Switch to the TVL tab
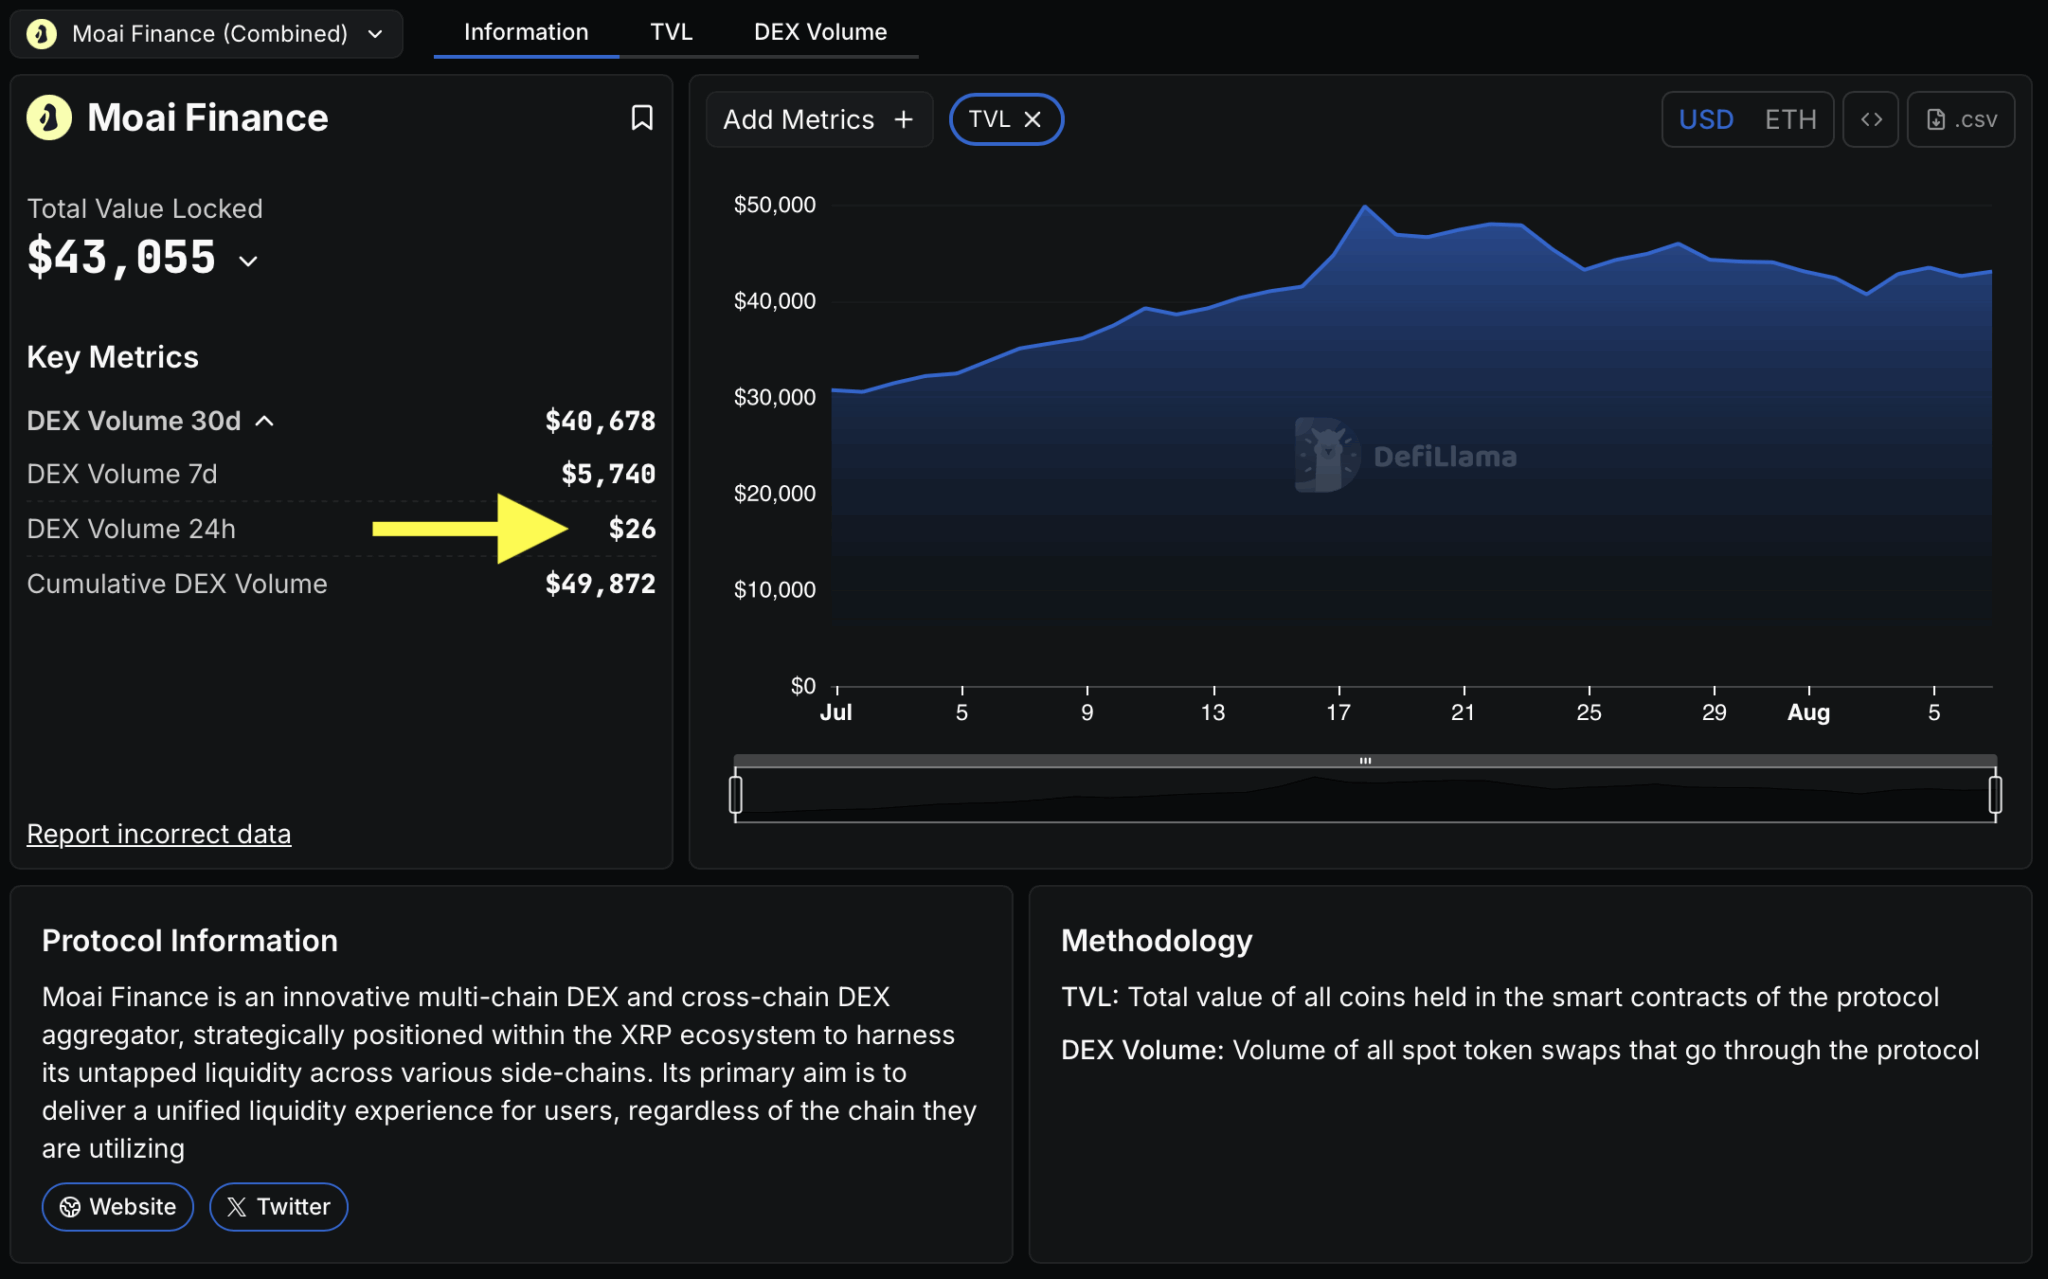Viewport: 2048px width, 1279px height. pos(671,32)
